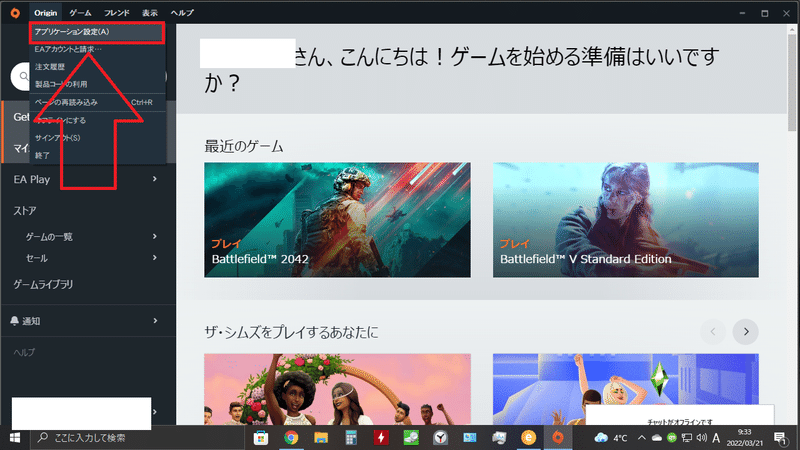Show previous Sims carousel items
Image resolution: width=800 pixels, height=450 pixels.
tap(713, 332)
